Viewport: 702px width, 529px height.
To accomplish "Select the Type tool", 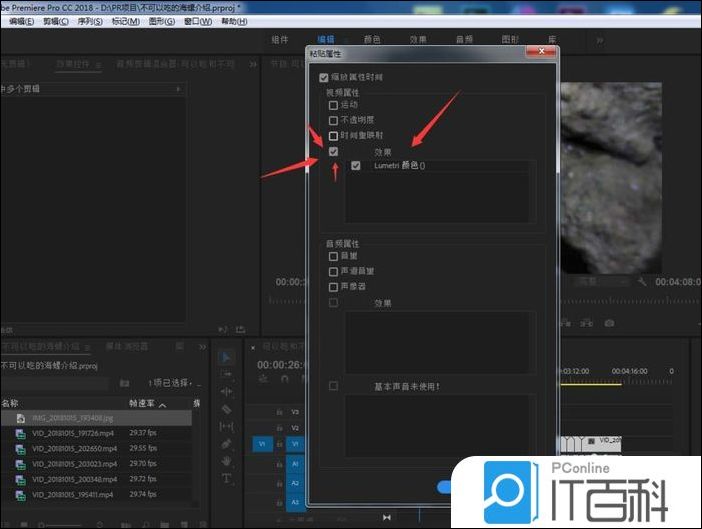I will click(226, 478).
